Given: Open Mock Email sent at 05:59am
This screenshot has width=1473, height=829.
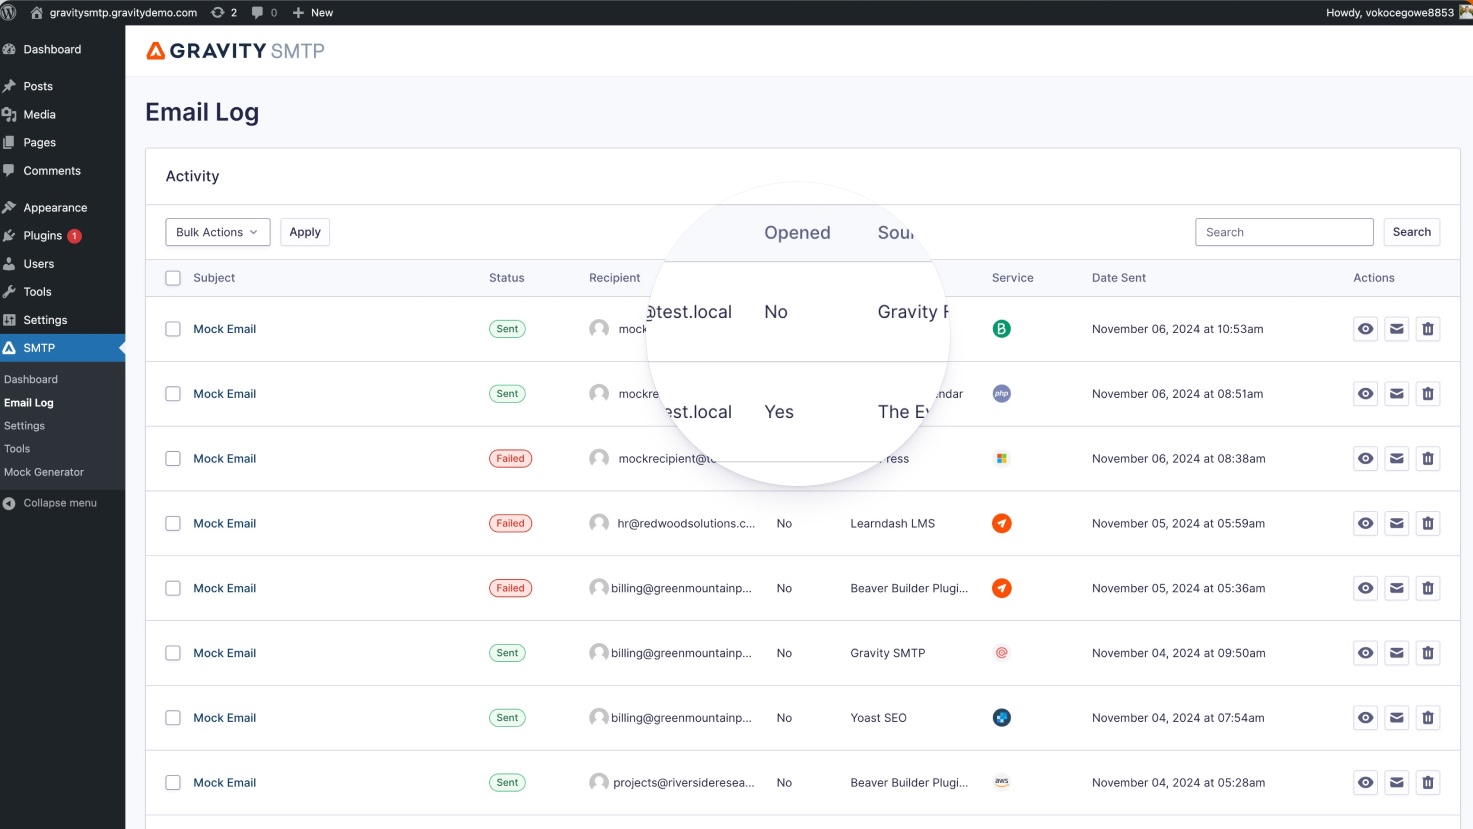Looking at the screenshot, I should [x=224, y=523].
